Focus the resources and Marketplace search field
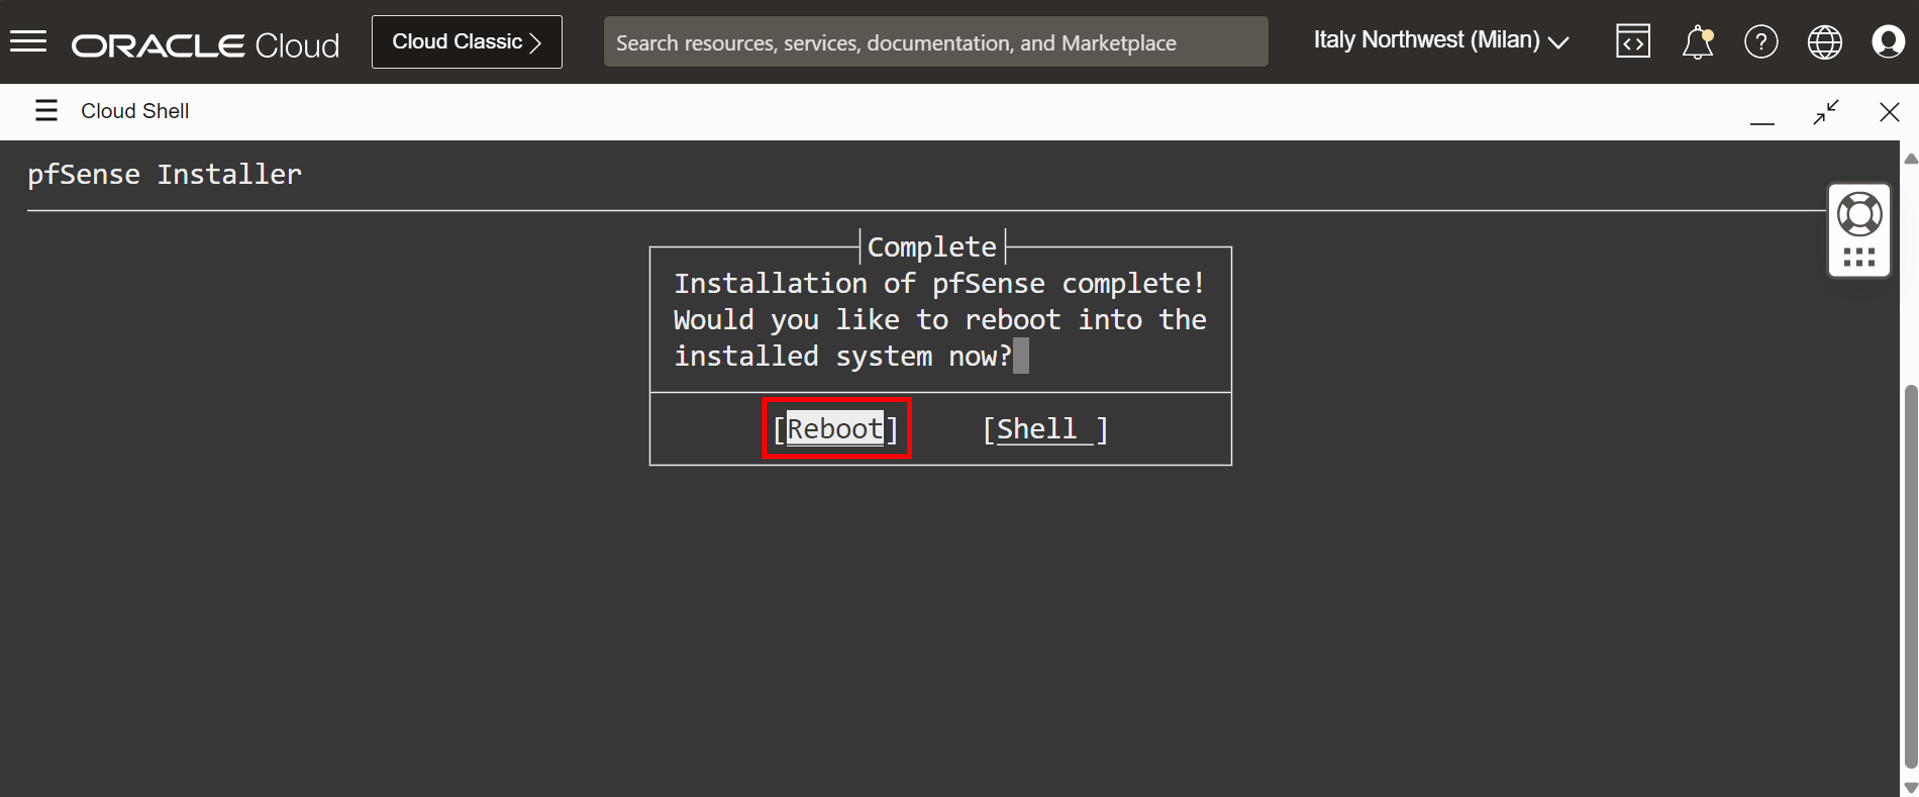Image resolution: width=1919 pixels, height=797 pixels. point(935,42)
